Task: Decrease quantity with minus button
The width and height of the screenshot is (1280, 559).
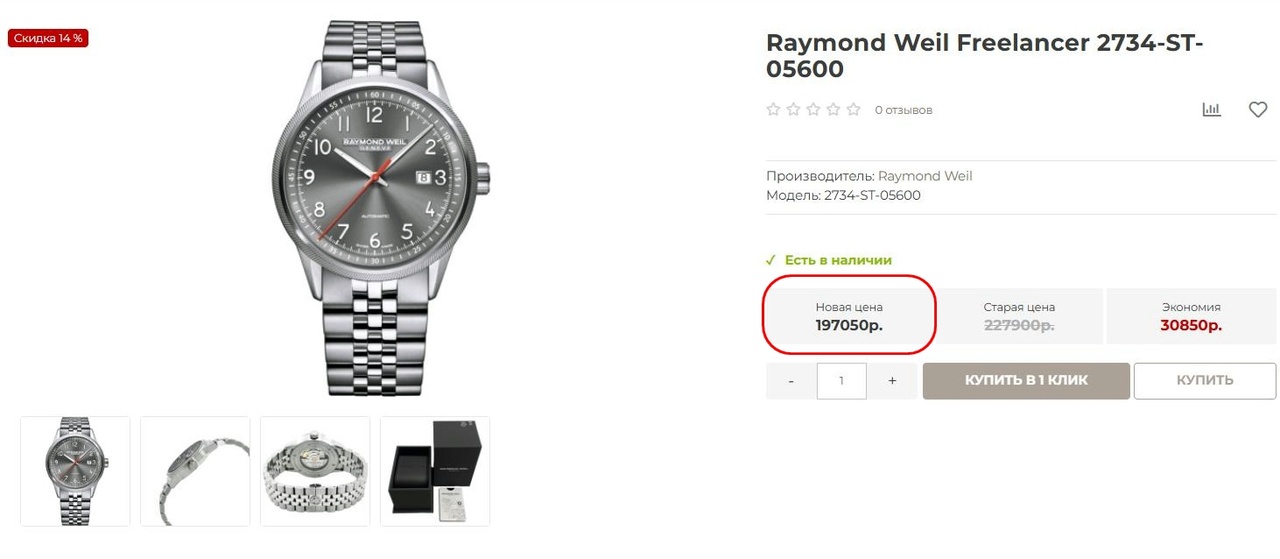Action: 791,381
